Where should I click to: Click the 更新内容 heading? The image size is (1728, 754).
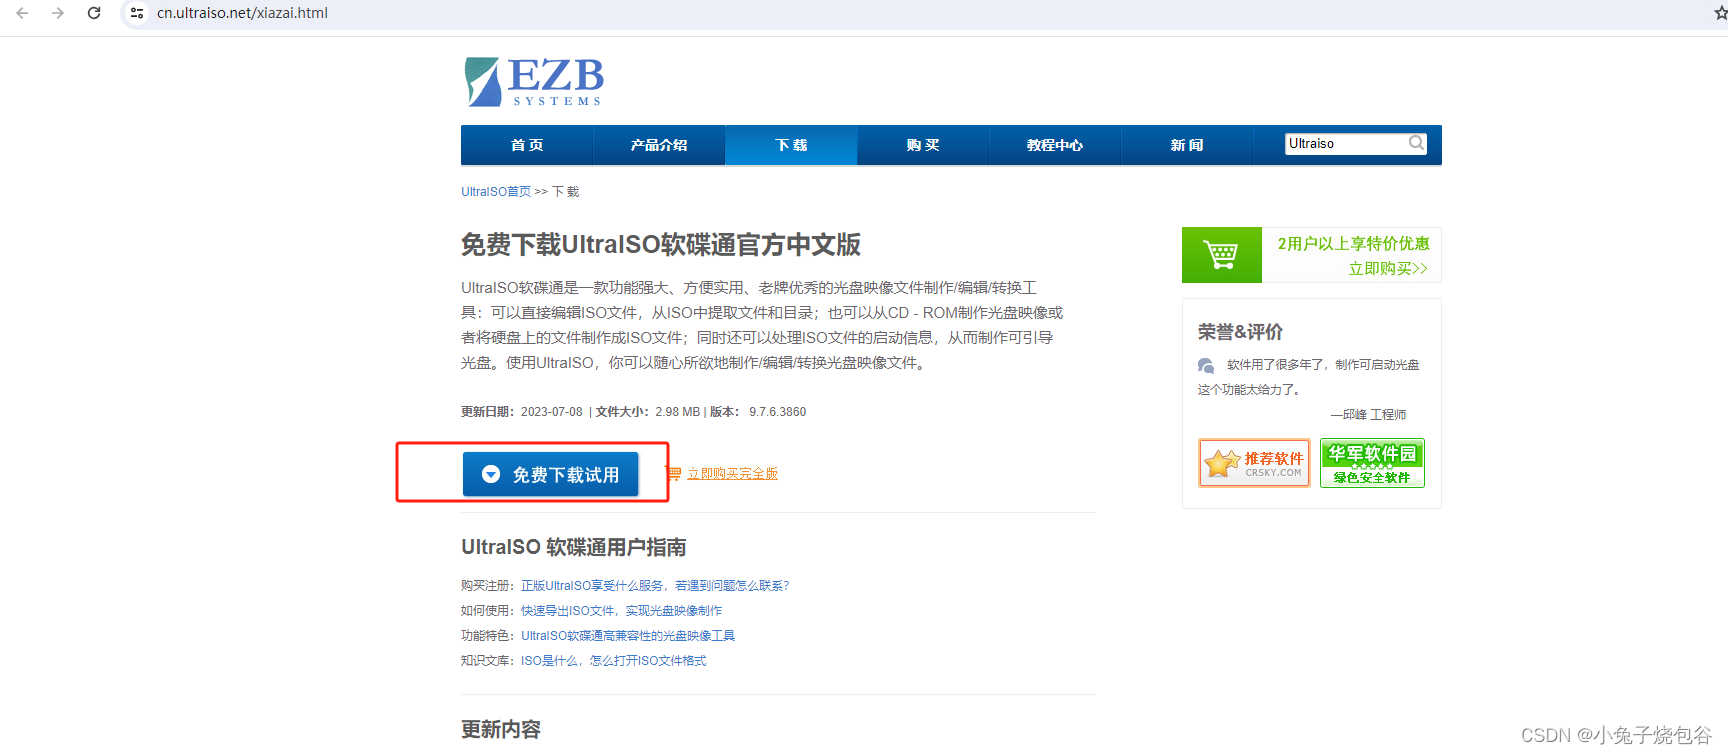click(x=500, y=730)
